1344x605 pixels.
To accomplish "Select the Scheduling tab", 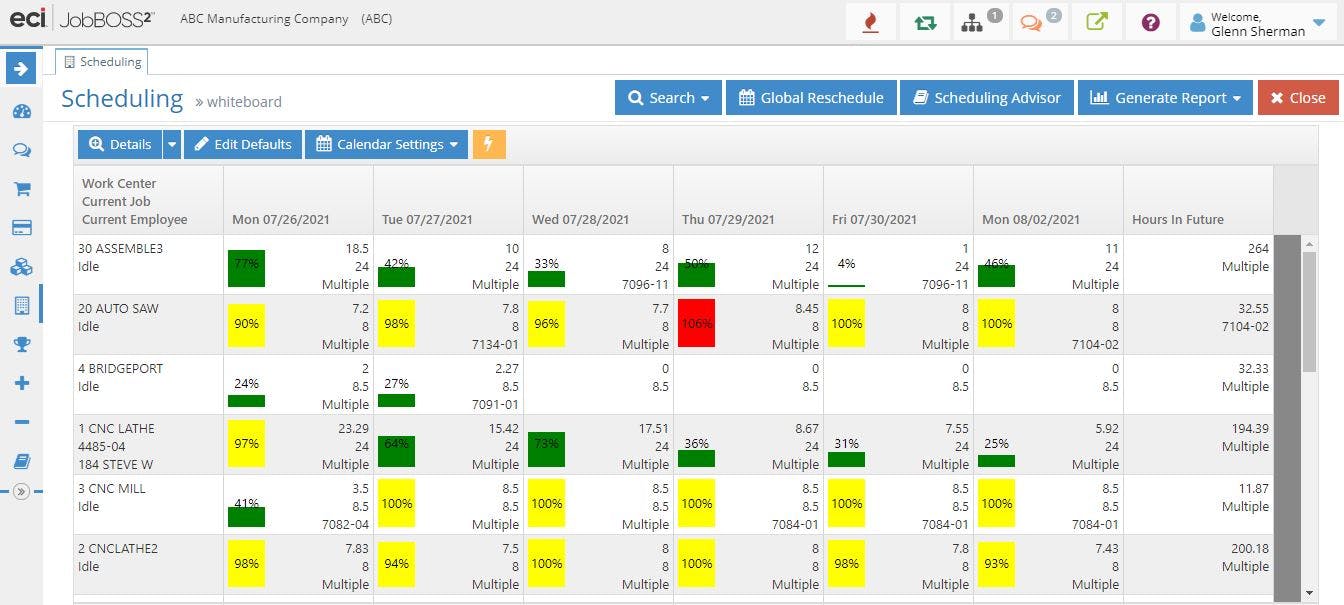I will pyautogui.click(x=102, y=61).
